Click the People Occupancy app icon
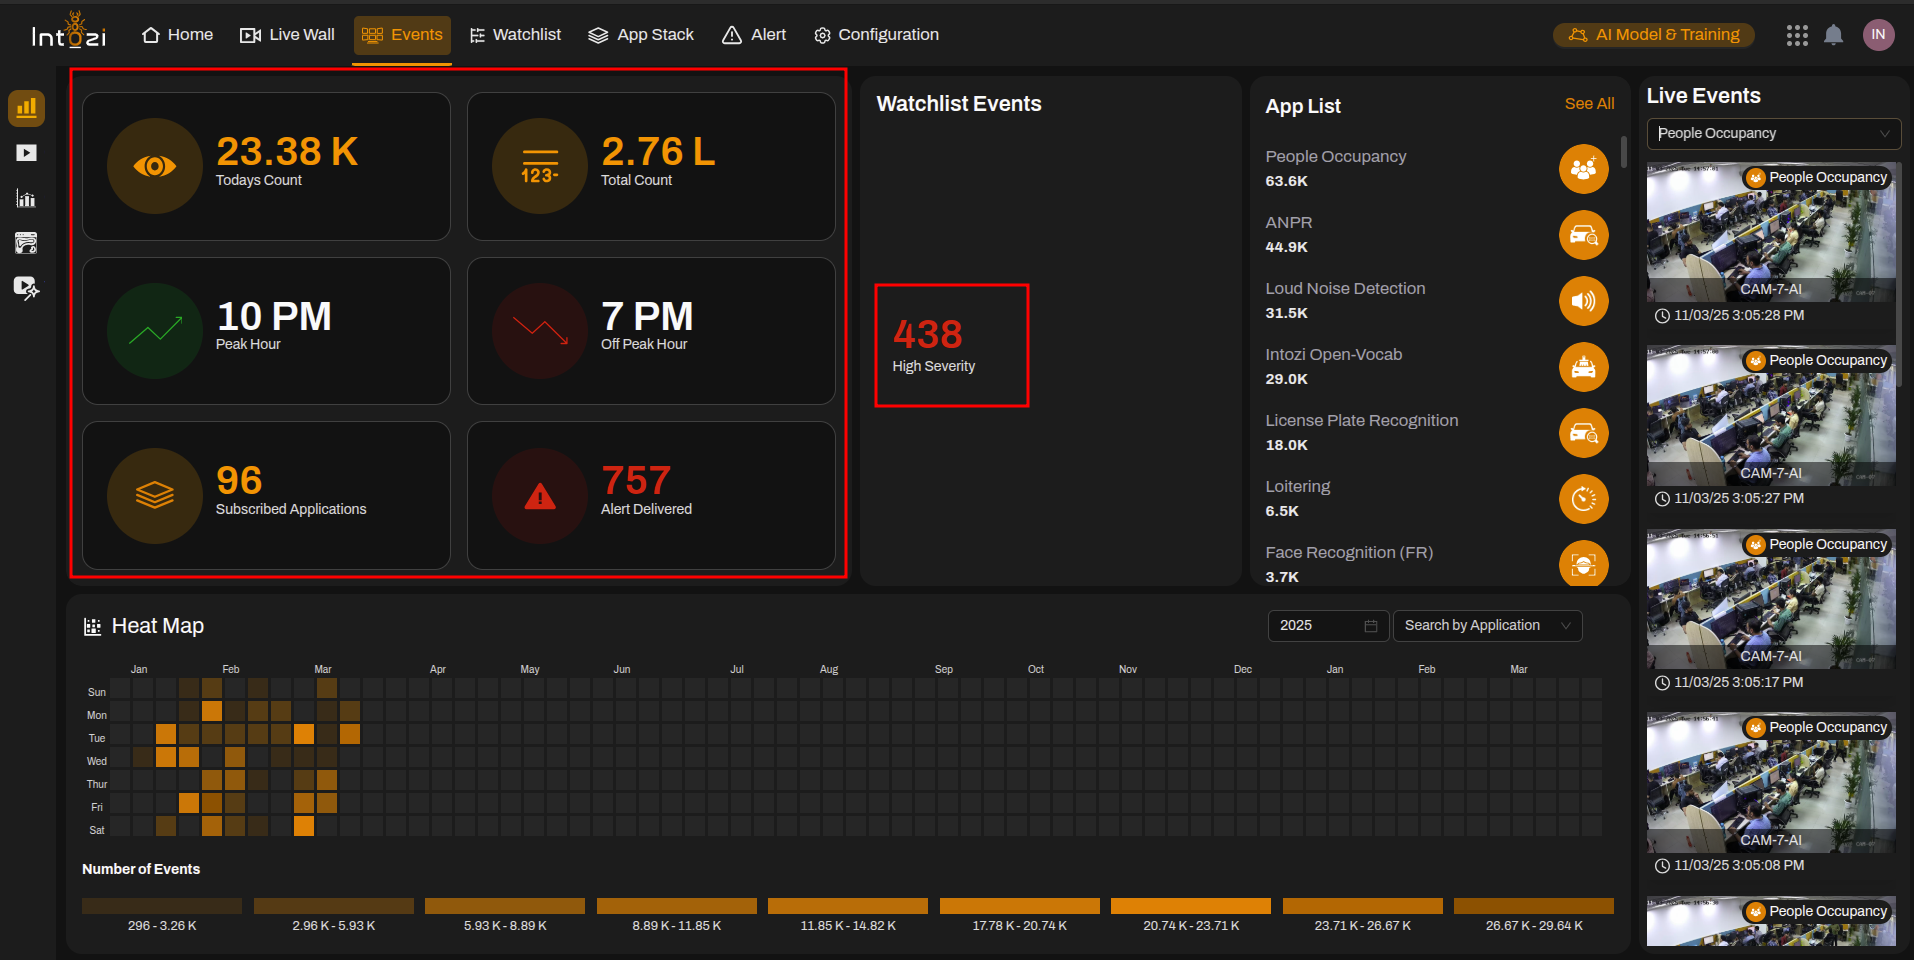1914x960 pixels. point(1583,169)
